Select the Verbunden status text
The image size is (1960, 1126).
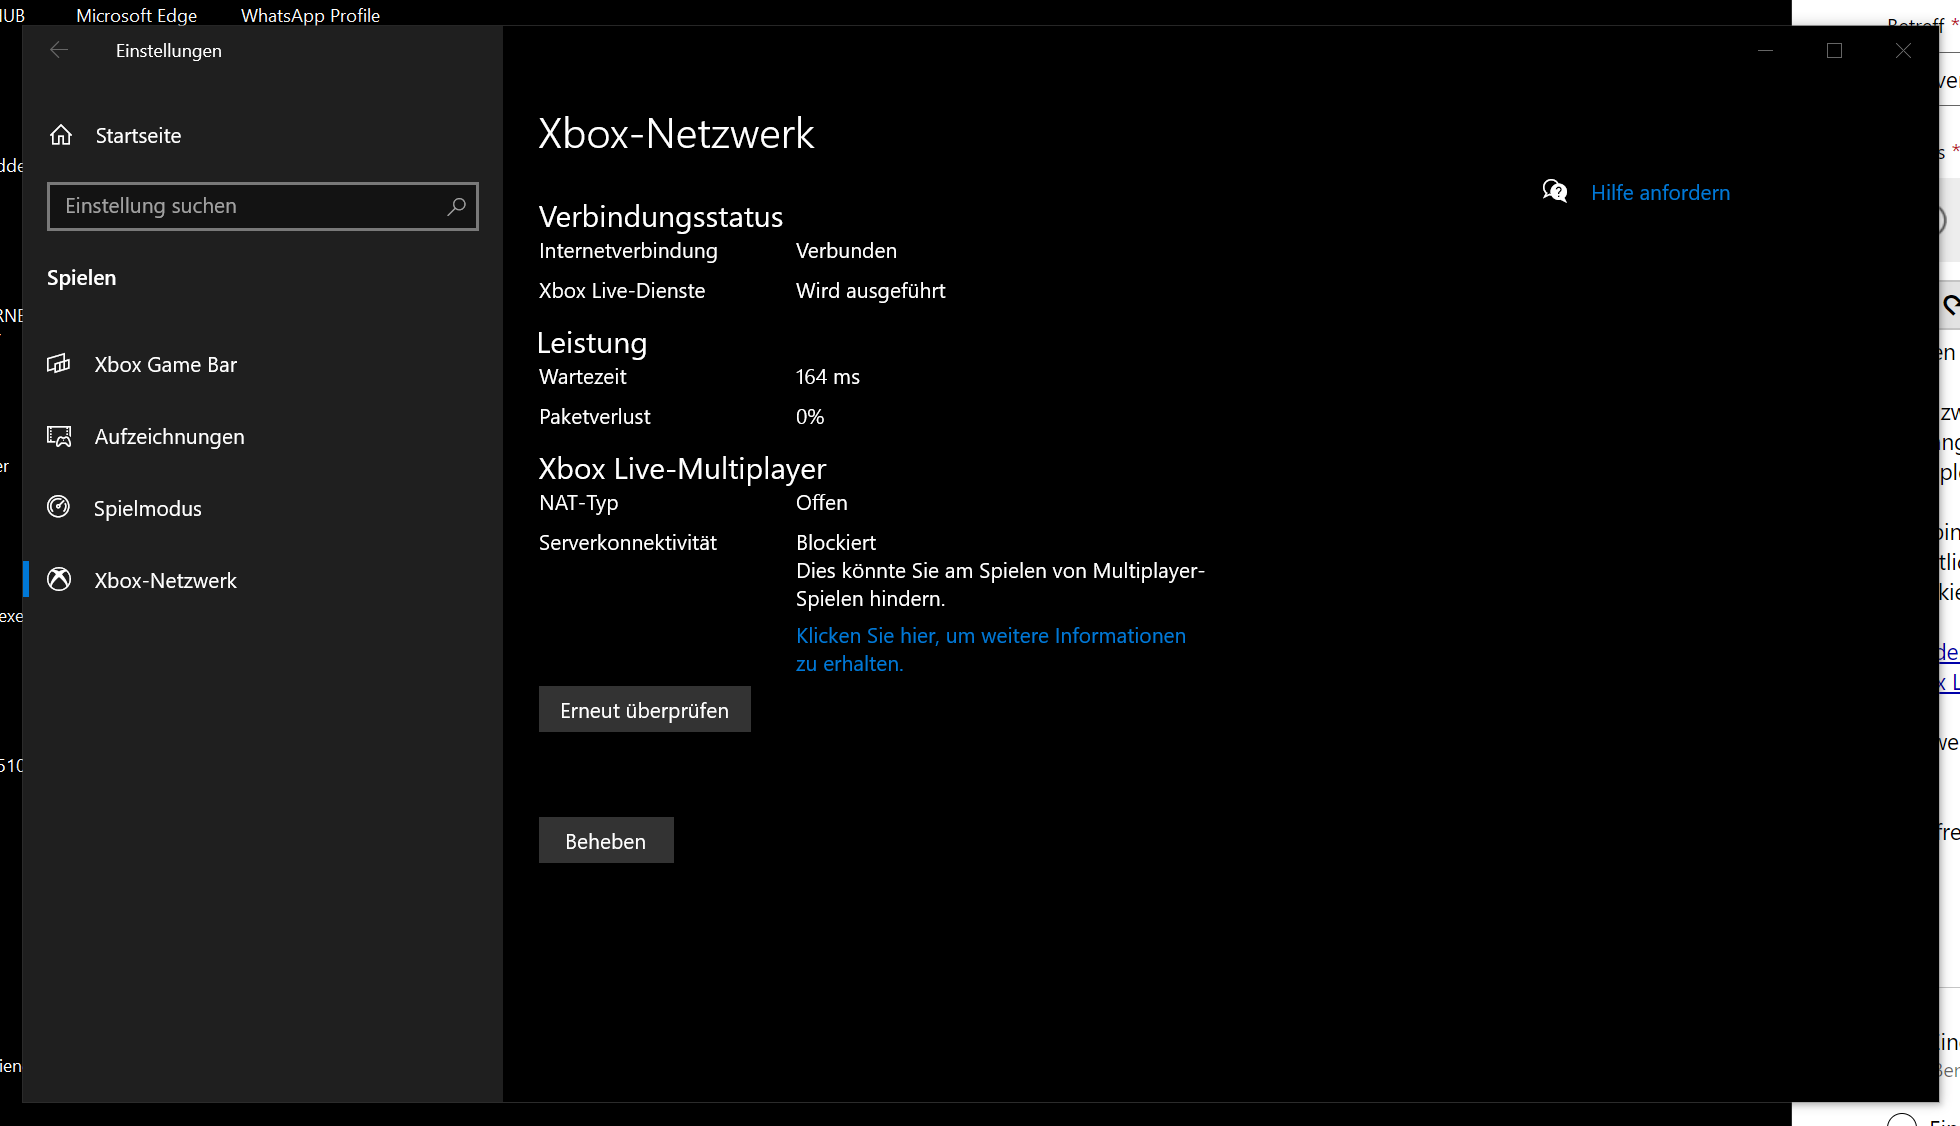tap(846, 251)
